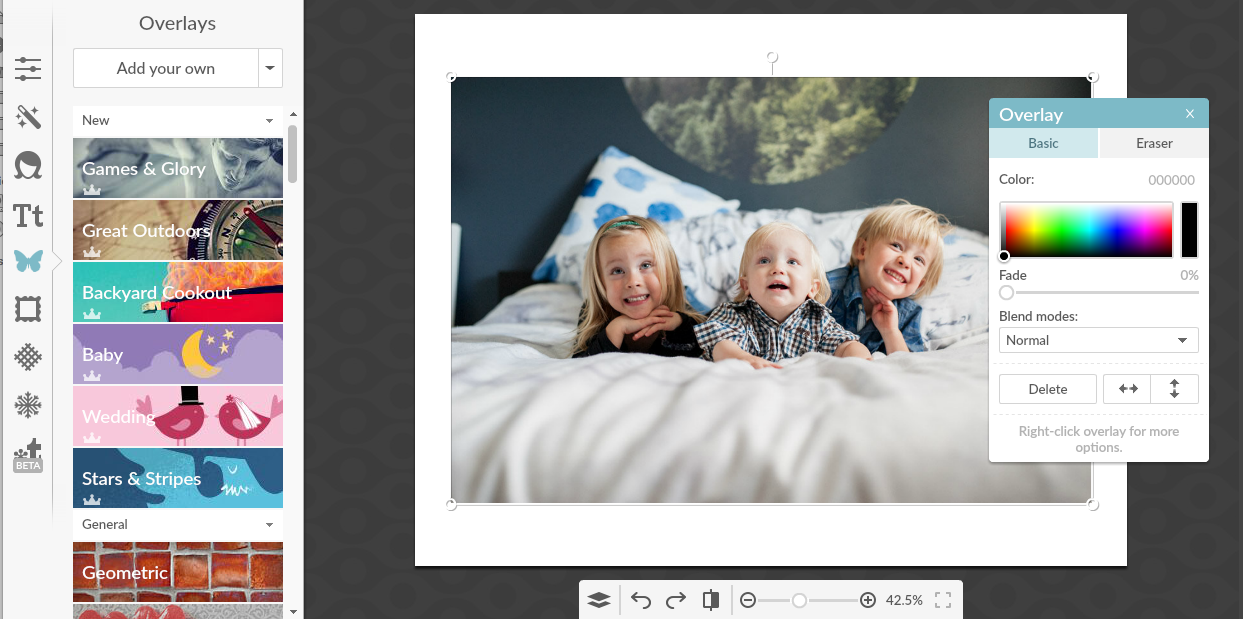Screen dimensions: 1243x619
Task: Undo the last action
Action: pyautogui.click(x=642, y=600)
